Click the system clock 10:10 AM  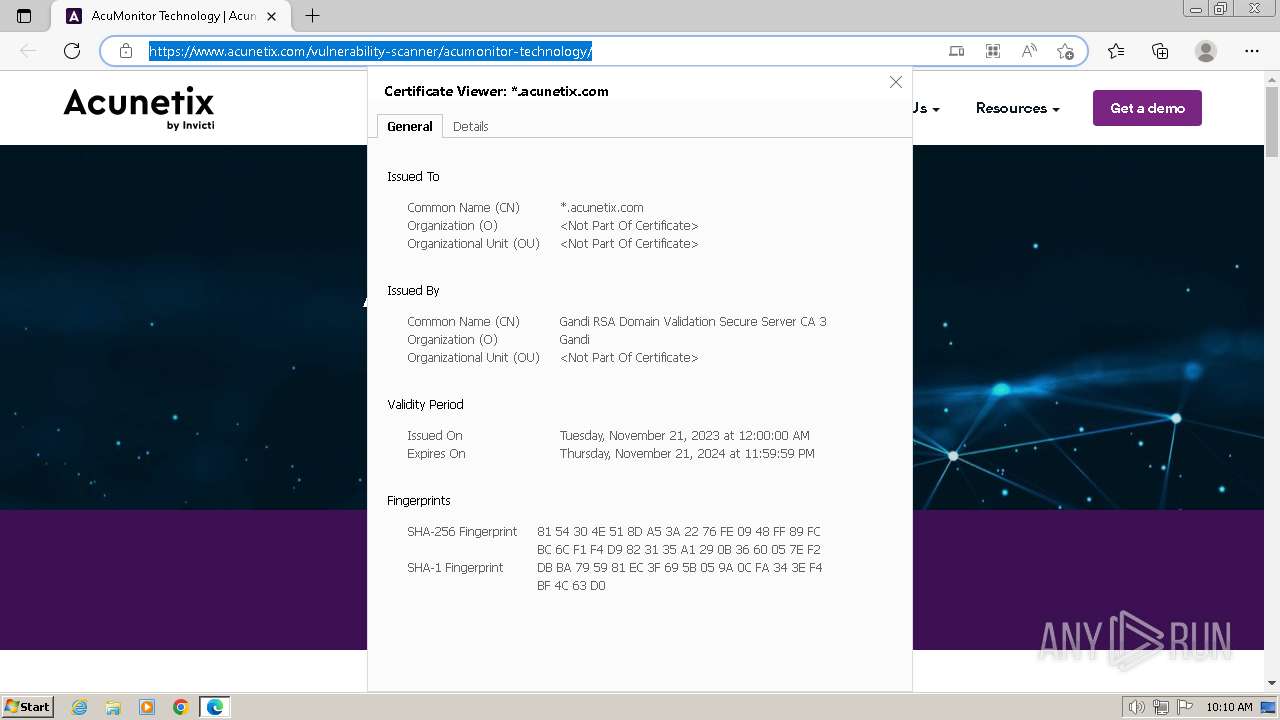(x=1229, y=707)
